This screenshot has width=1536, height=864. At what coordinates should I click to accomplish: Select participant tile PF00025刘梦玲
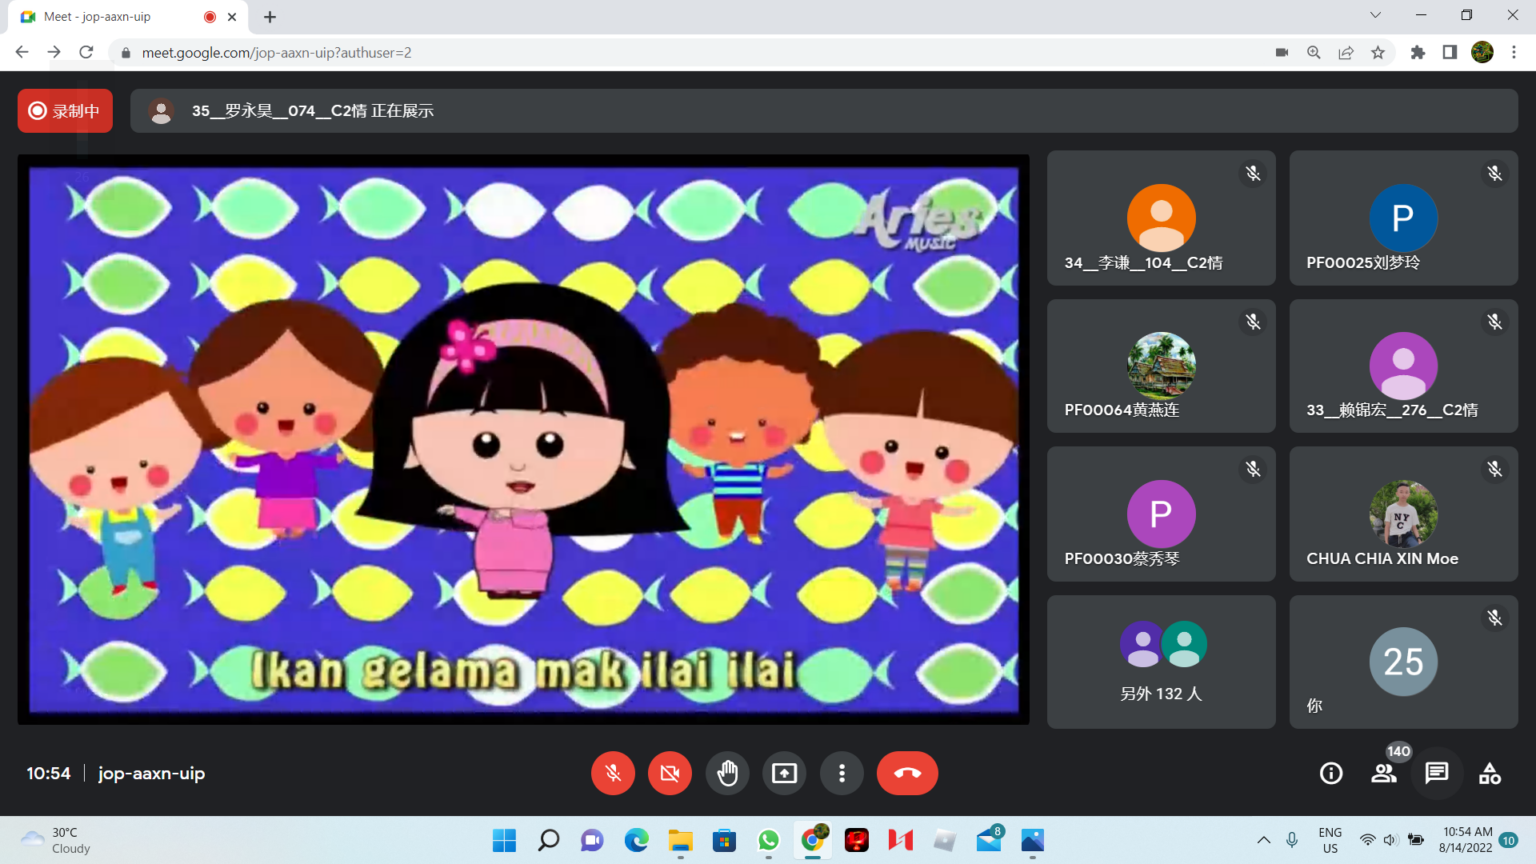(1403, 218)
